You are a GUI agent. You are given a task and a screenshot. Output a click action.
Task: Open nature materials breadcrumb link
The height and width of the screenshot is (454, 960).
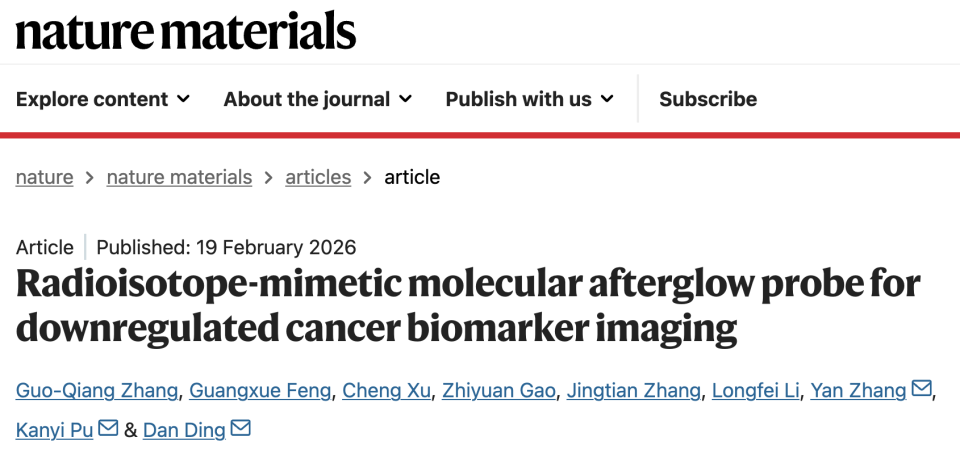(x=179, y=177)
